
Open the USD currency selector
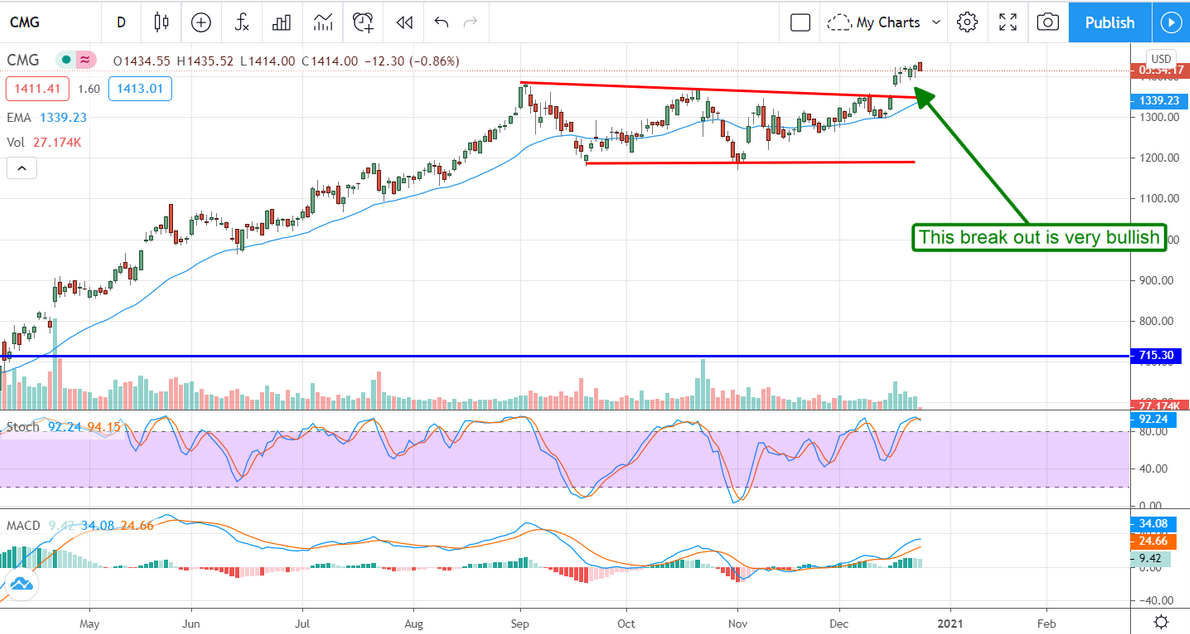1161,58
